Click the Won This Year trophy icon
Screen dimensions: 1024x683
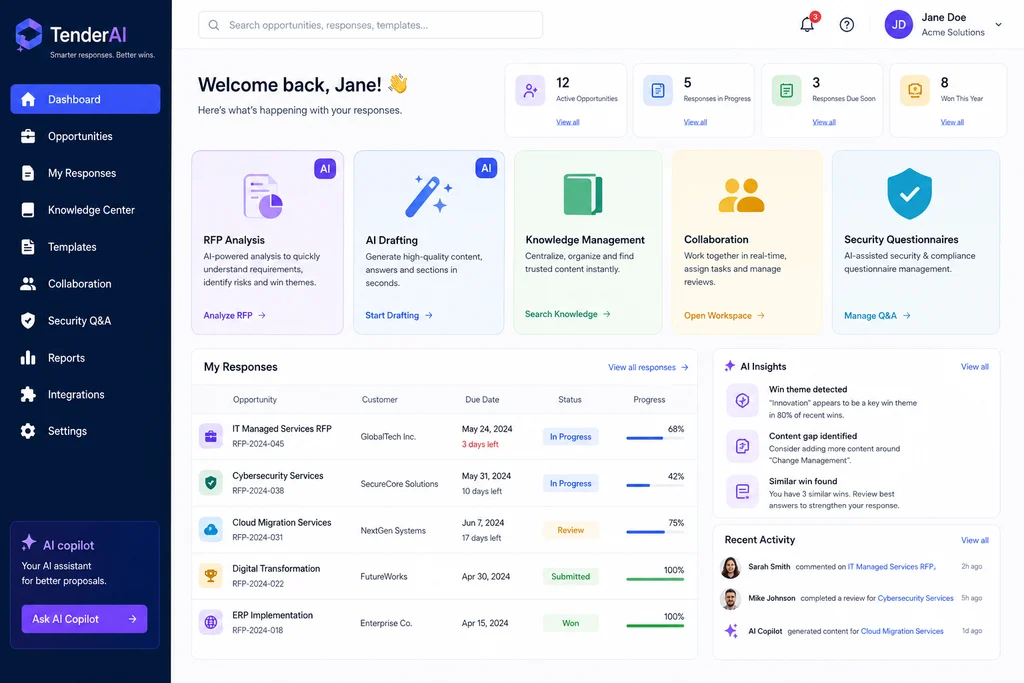[914, 90]
